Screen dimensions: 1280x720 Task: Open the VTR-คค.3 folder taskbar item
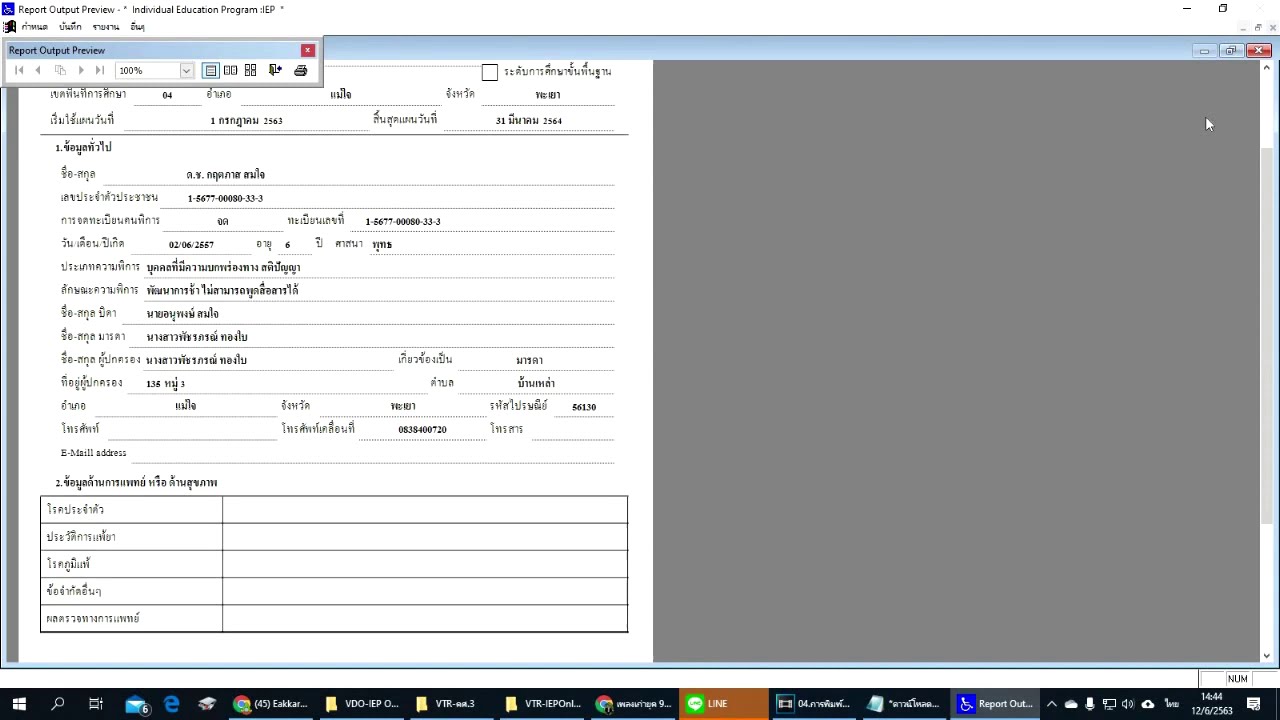[452, 704]
